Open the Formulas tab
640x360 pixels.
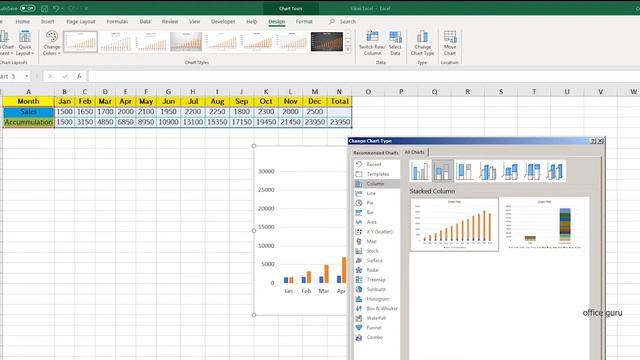click(x=117, y=21)
